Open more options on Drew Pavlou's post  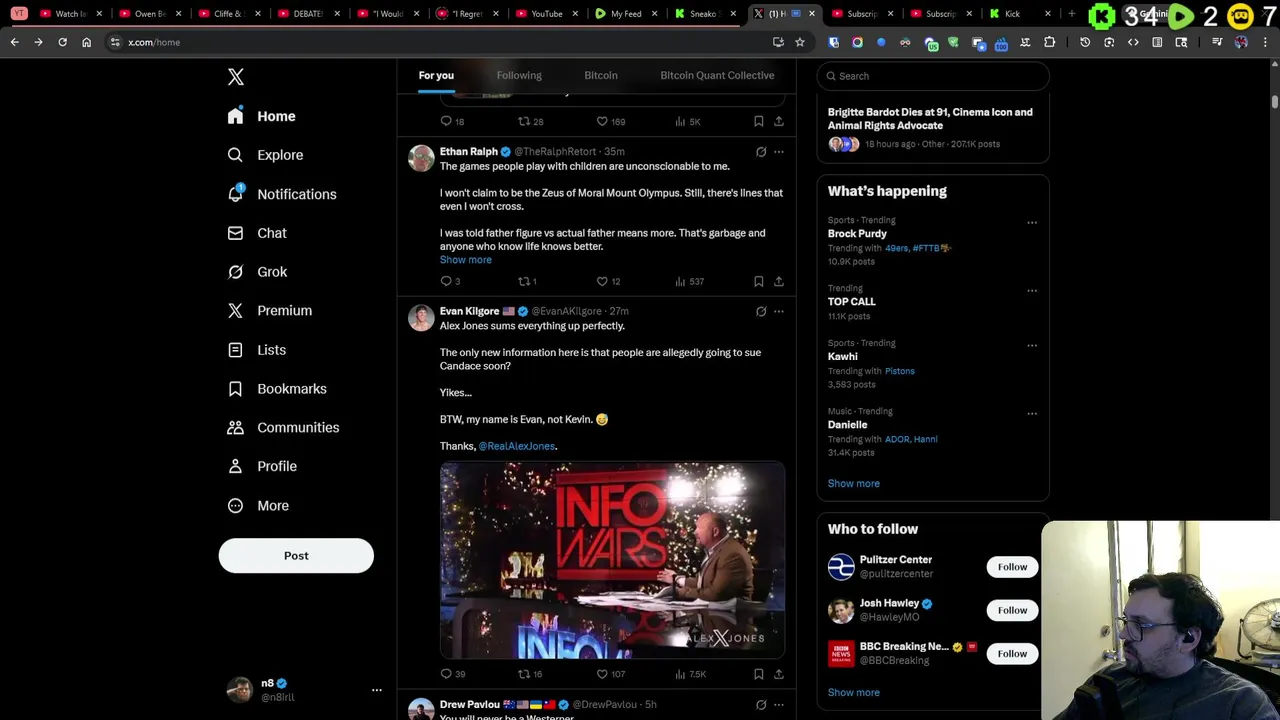779,705
